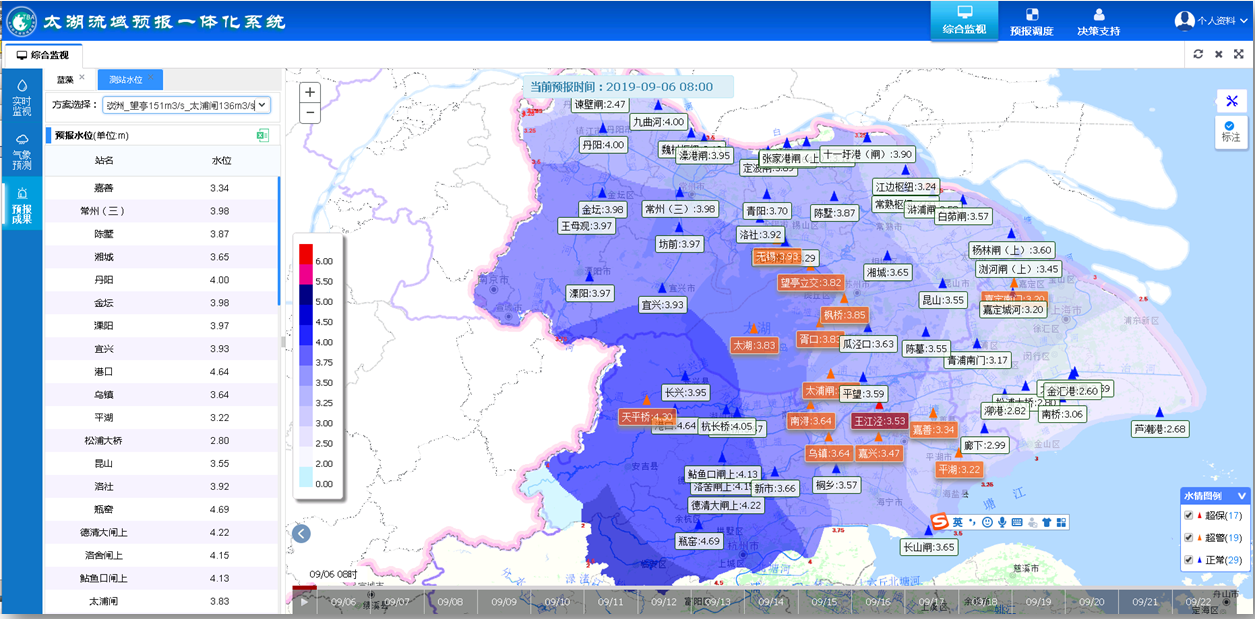Toggle the 标注 label option
The width and height of the screenshot is (1255, 619).
coord(1230,130)
